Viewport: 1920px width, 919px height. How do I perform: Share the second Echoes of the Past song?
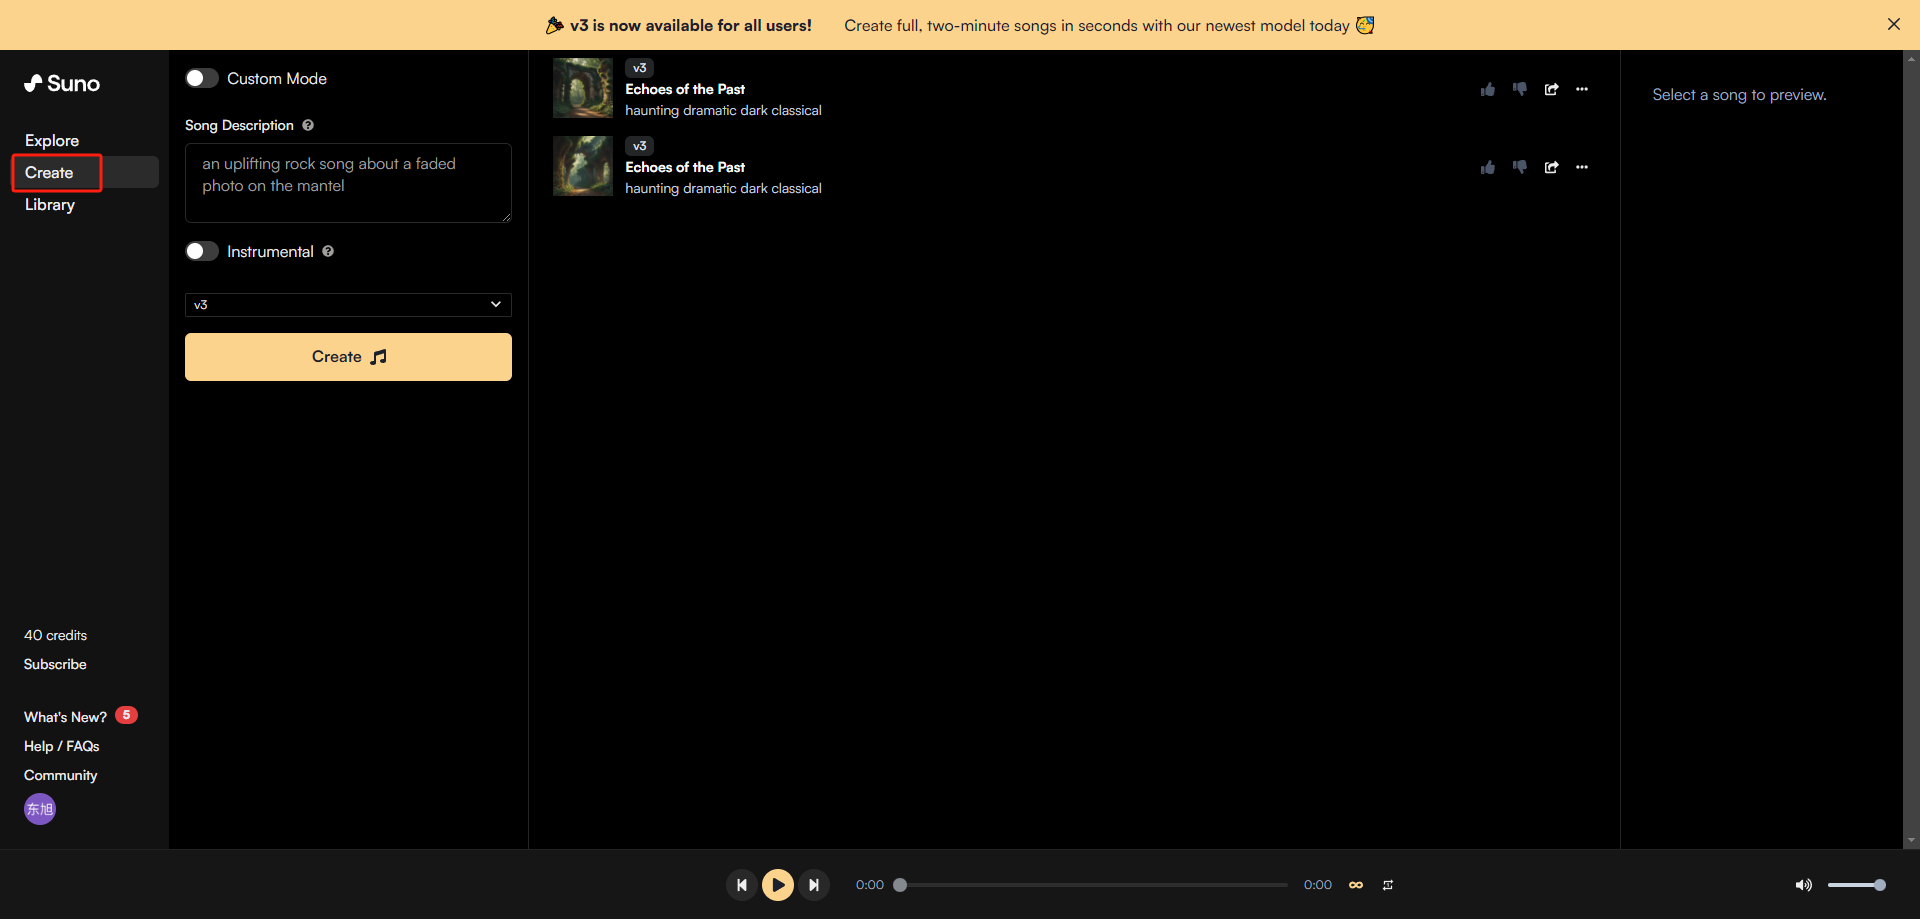1551,167
